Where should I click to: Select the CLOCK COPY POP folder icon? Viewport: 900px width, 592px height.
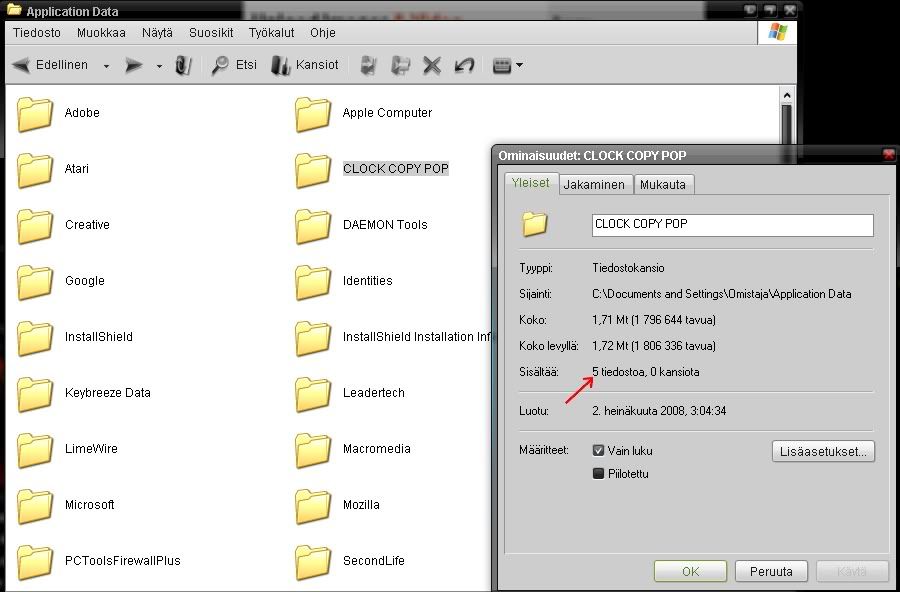point(313,171)
